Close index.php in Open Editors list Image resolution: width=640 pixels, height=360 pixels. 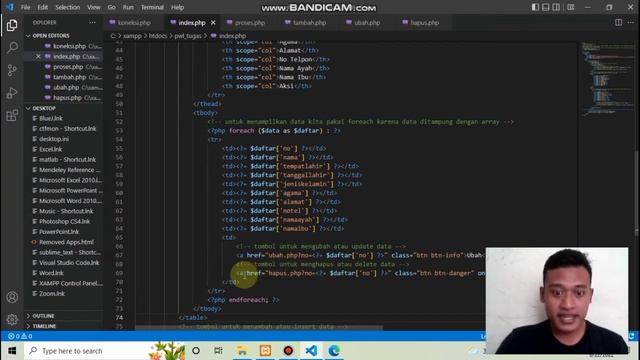(x=38, y=56)
